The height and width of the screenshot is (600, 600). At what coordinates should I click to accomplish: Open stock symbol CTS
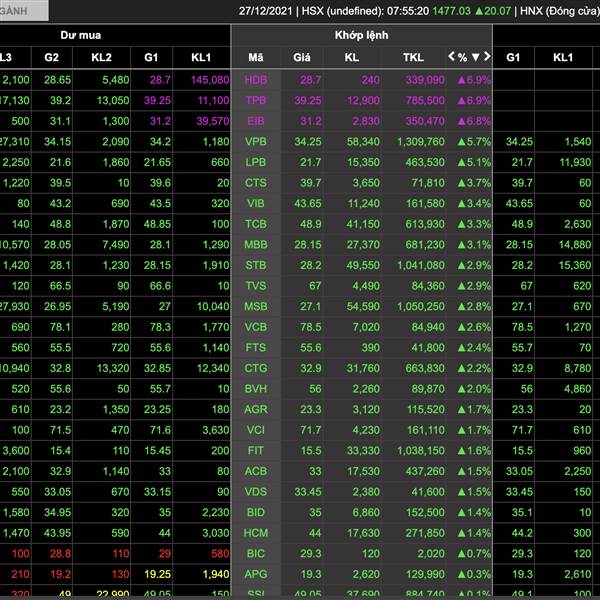point(256,183)
